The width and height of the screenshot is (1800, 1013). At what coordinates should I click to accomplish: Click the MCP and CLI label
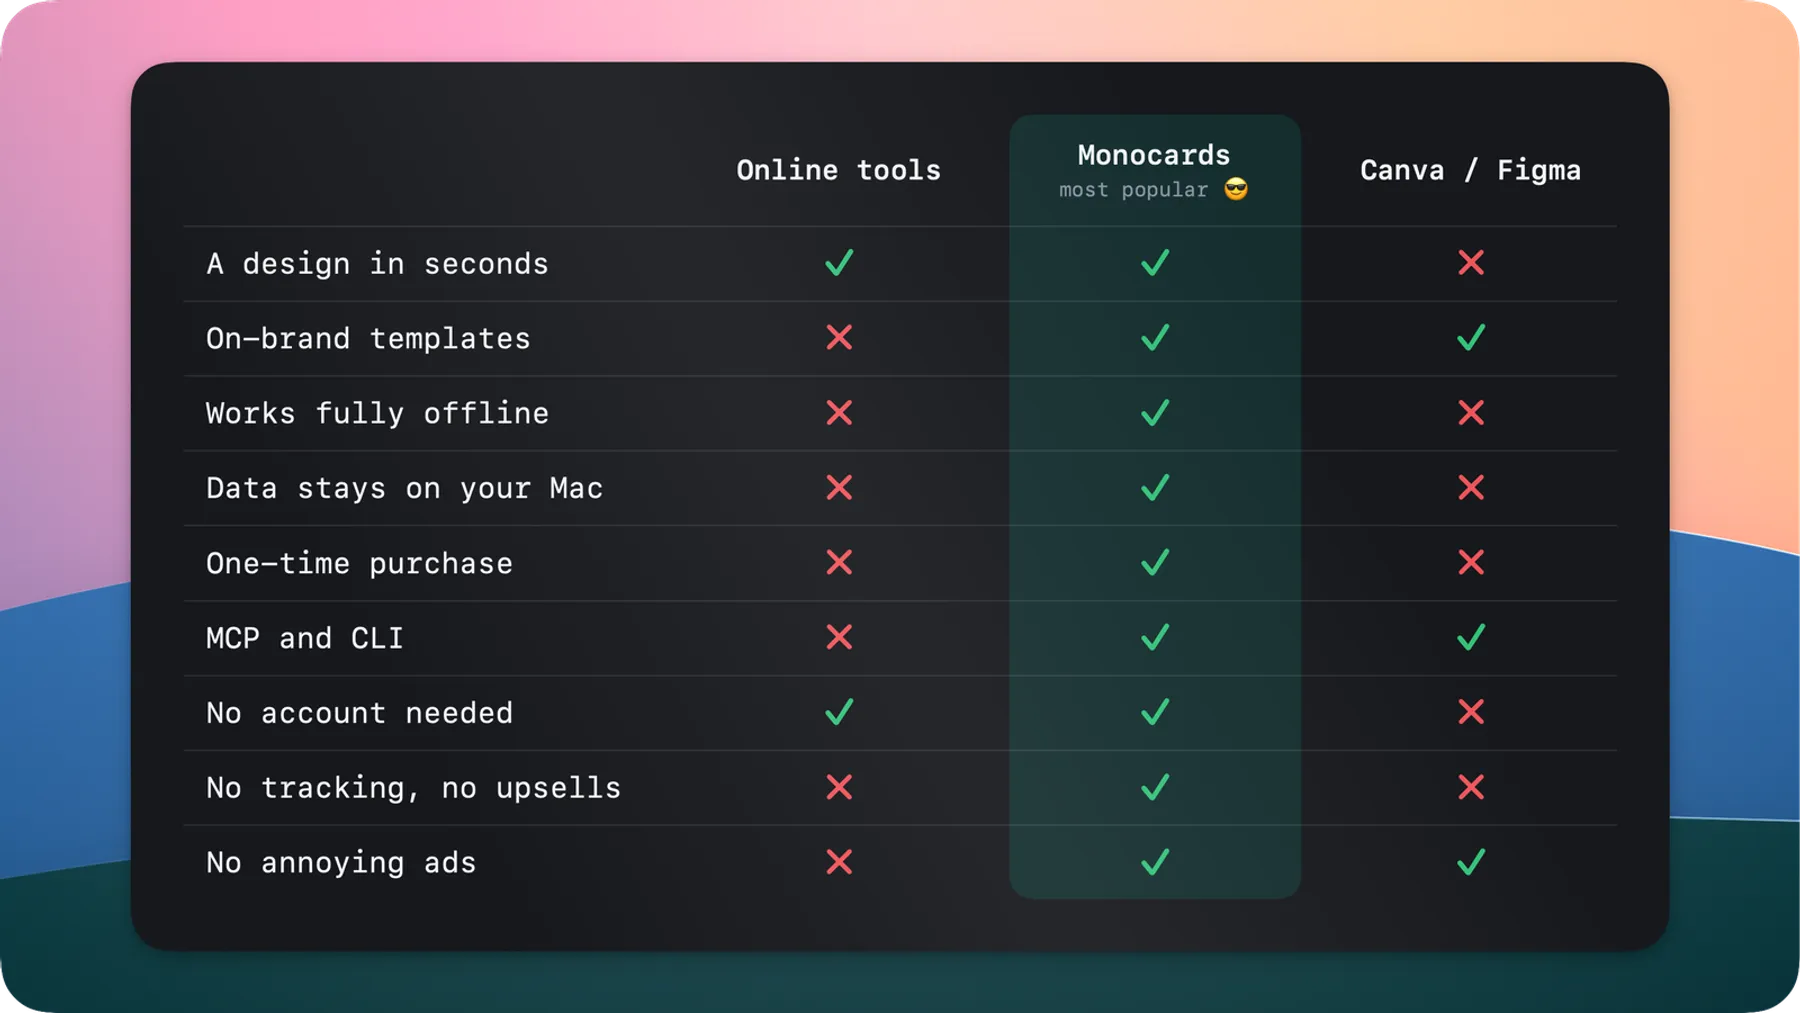305,638
